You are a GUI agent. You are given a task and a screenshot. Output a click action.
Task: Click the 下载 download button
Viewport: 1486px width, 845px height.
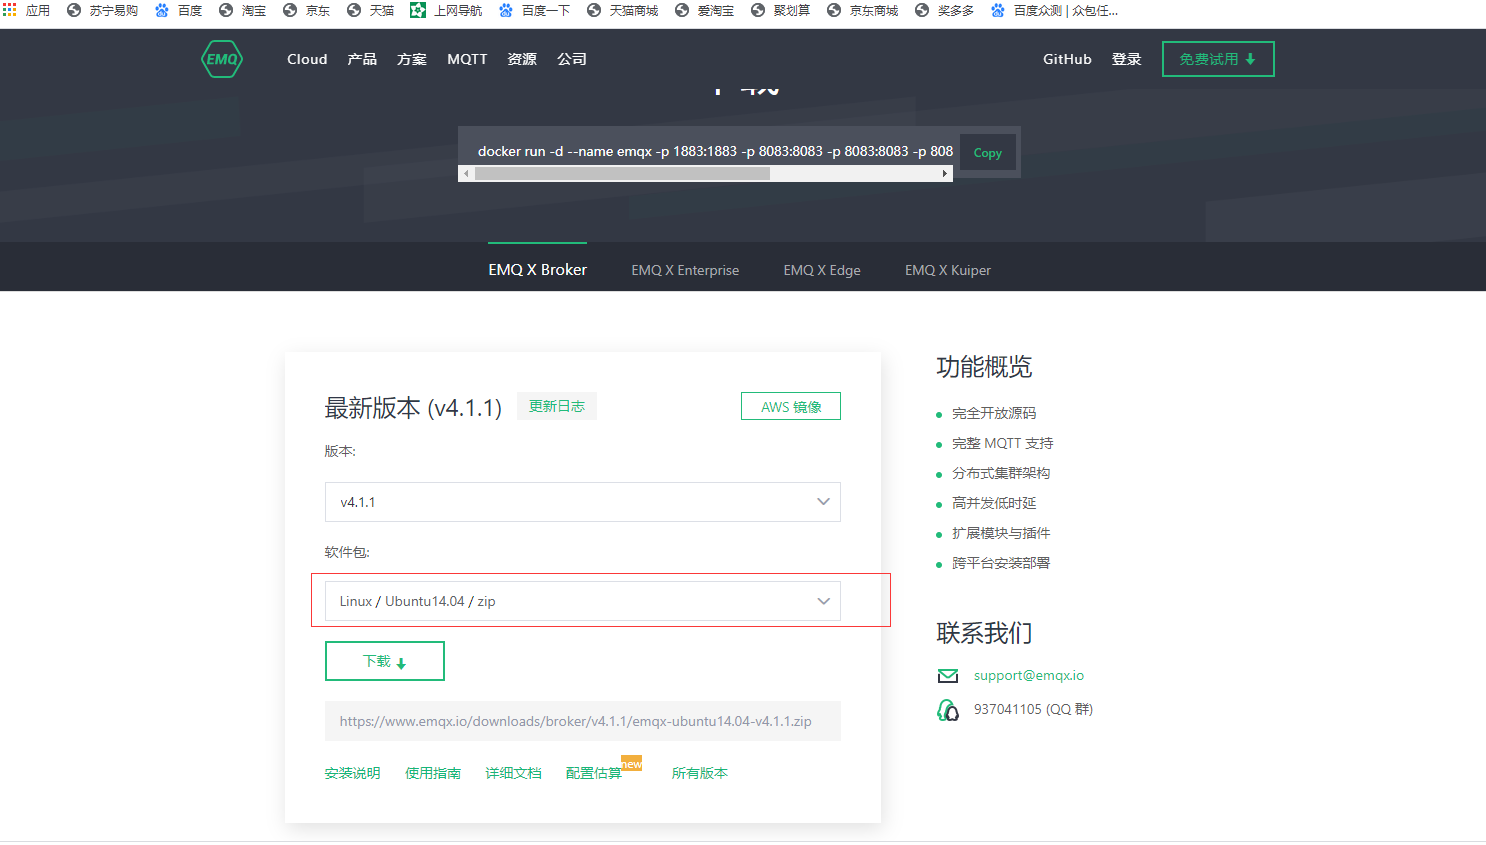point(385,661)
